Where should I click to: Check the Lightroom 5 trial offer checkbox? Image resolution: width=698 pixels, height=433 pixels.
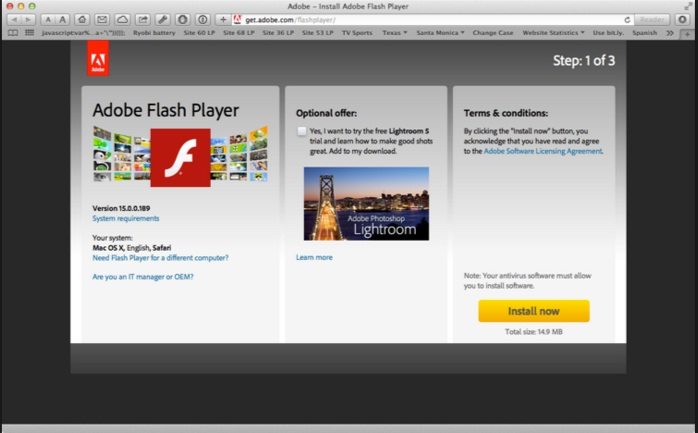click(x=302, y=131)
